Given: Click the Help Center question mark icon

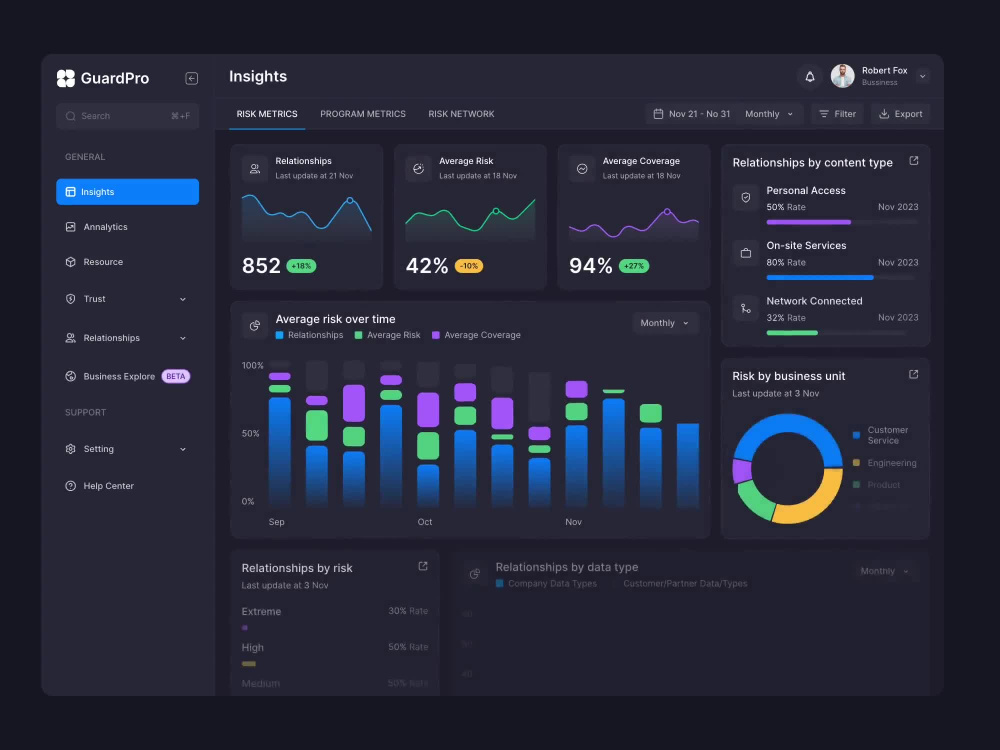Looking at the screenshot, I should [x=71, y=486].
